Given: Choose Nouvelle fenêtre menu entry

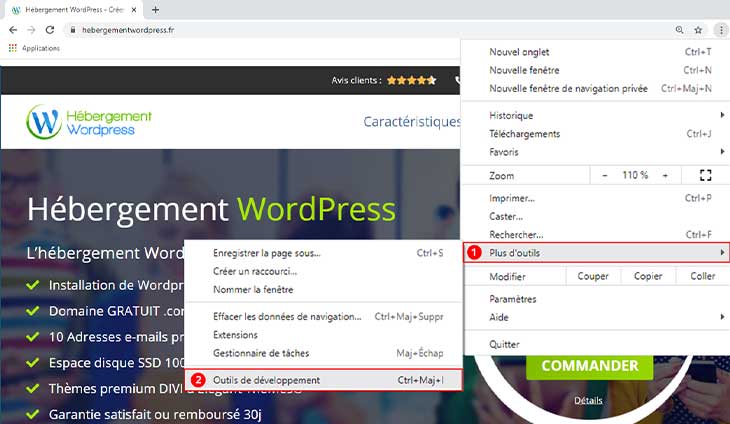Looking at the screenshot, I should [x=596, y=70].
